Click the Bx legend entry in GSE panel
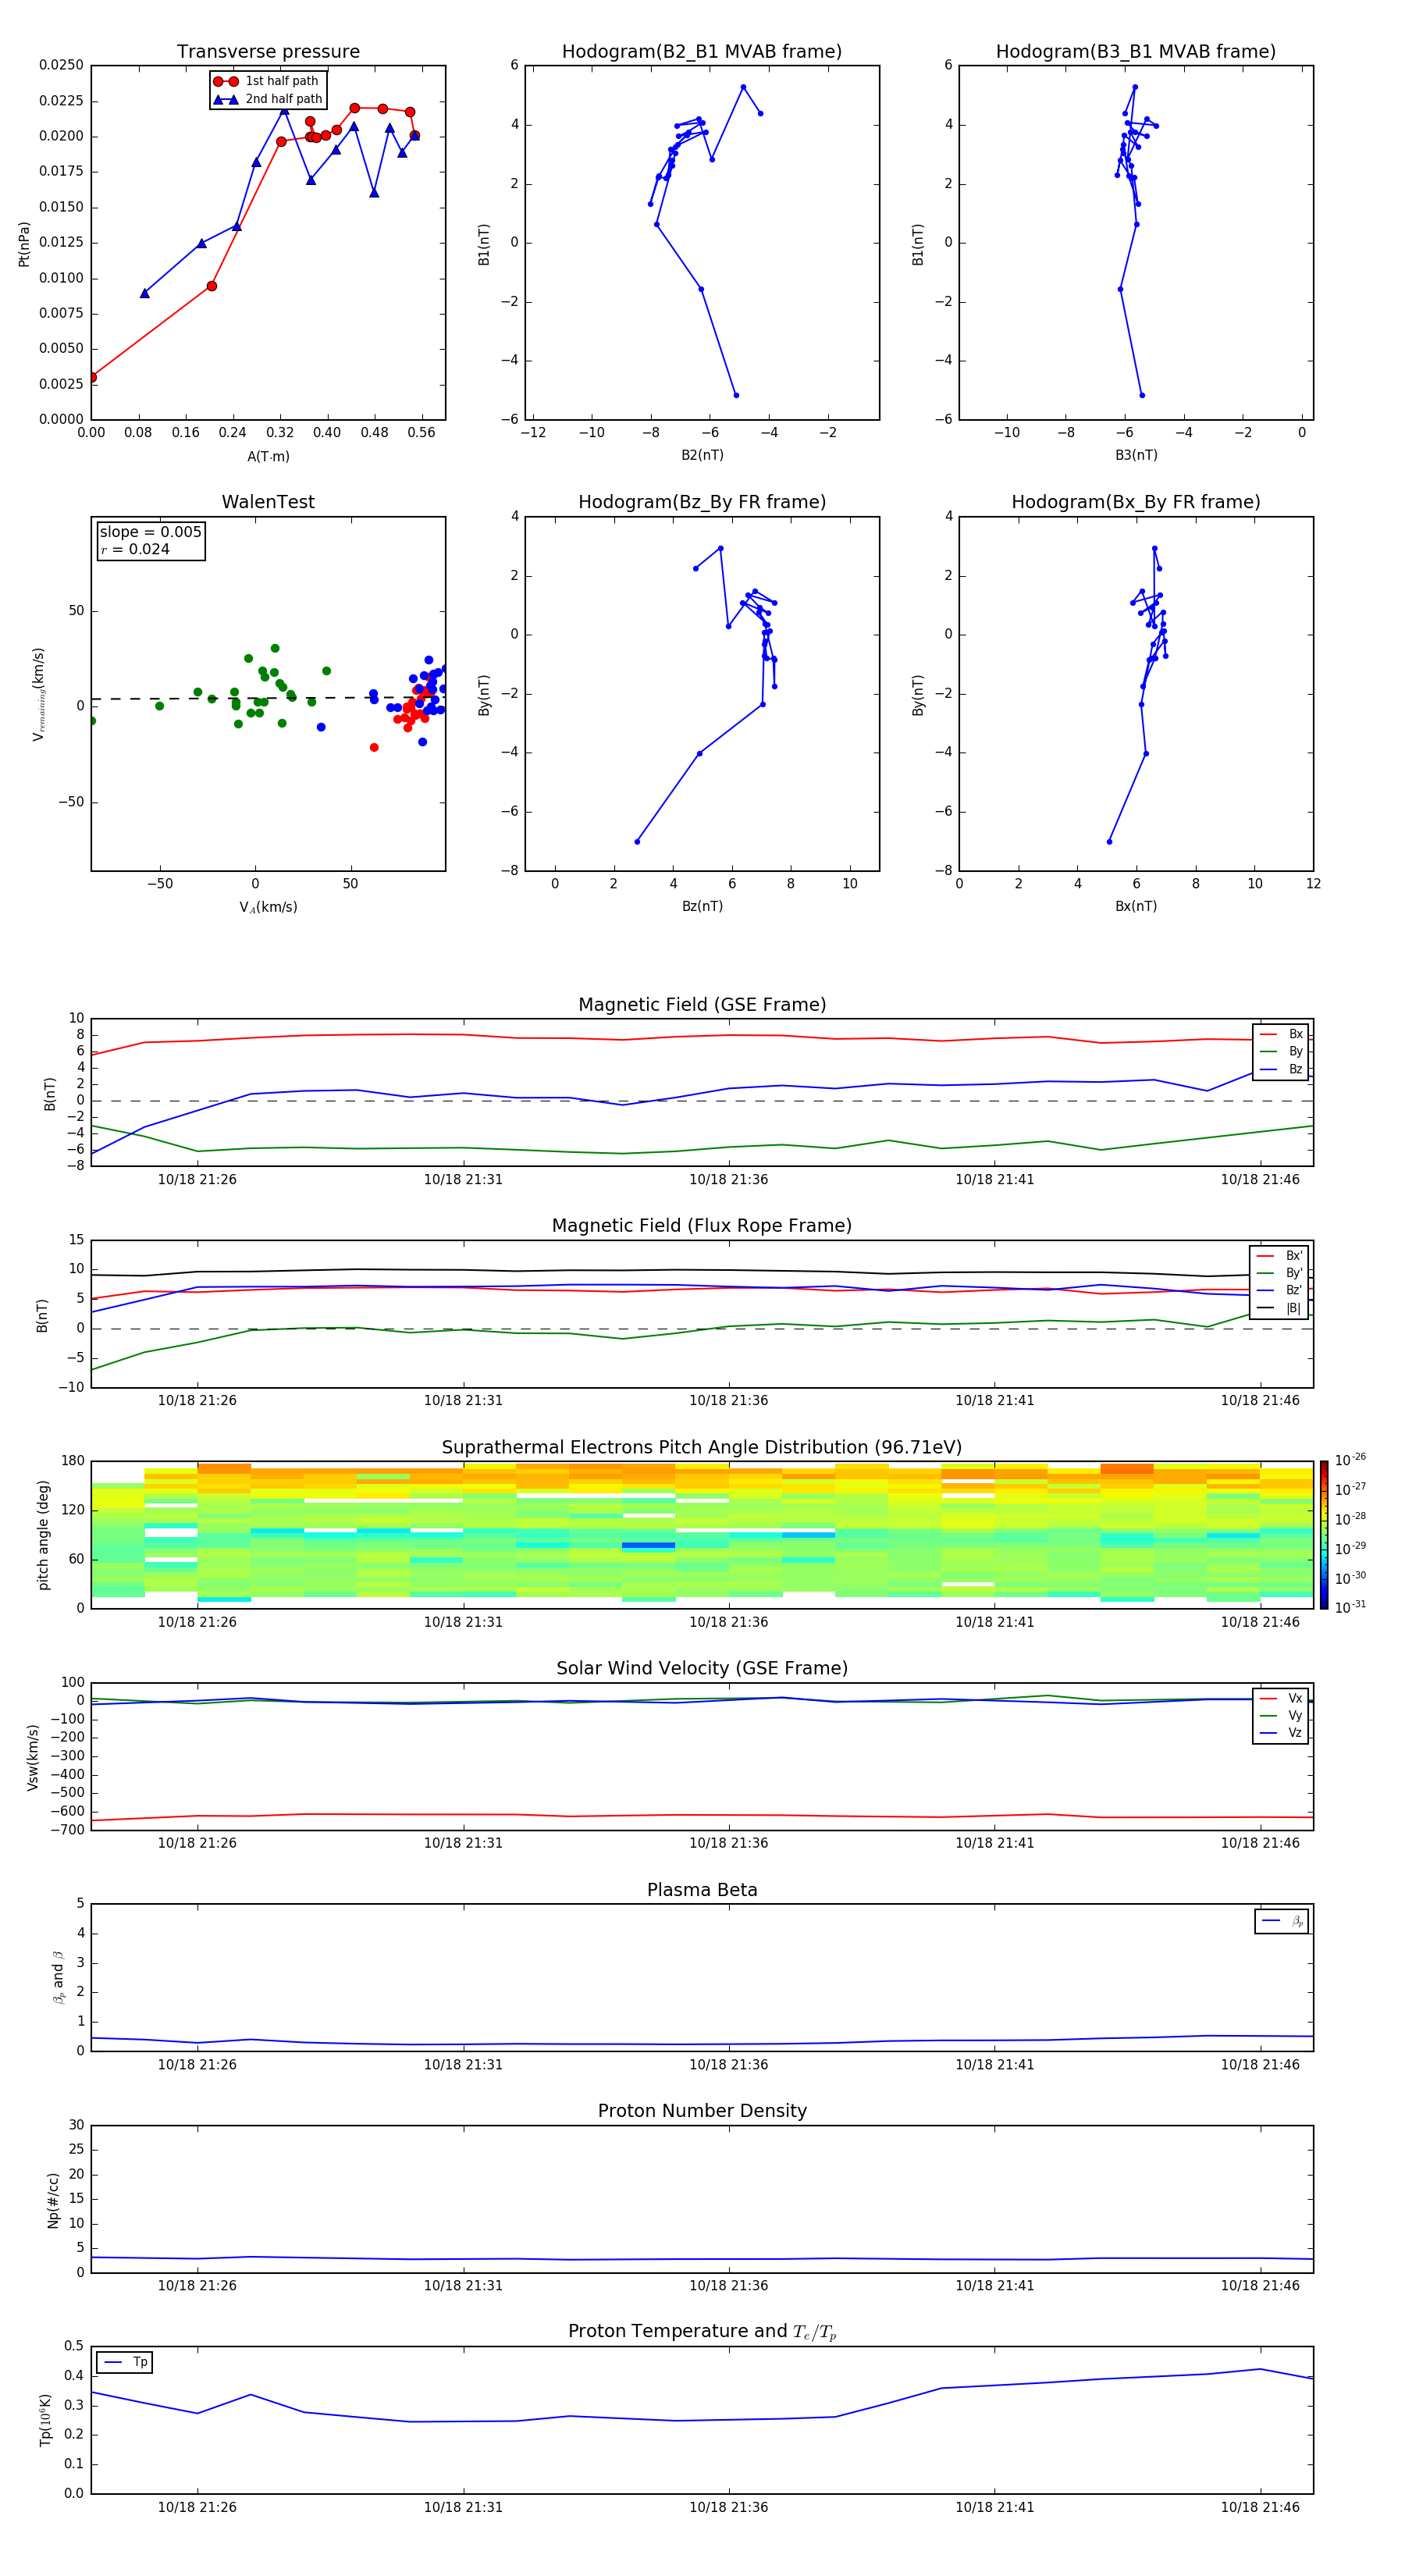1405x2576 pixels. pos(1281,1034)
